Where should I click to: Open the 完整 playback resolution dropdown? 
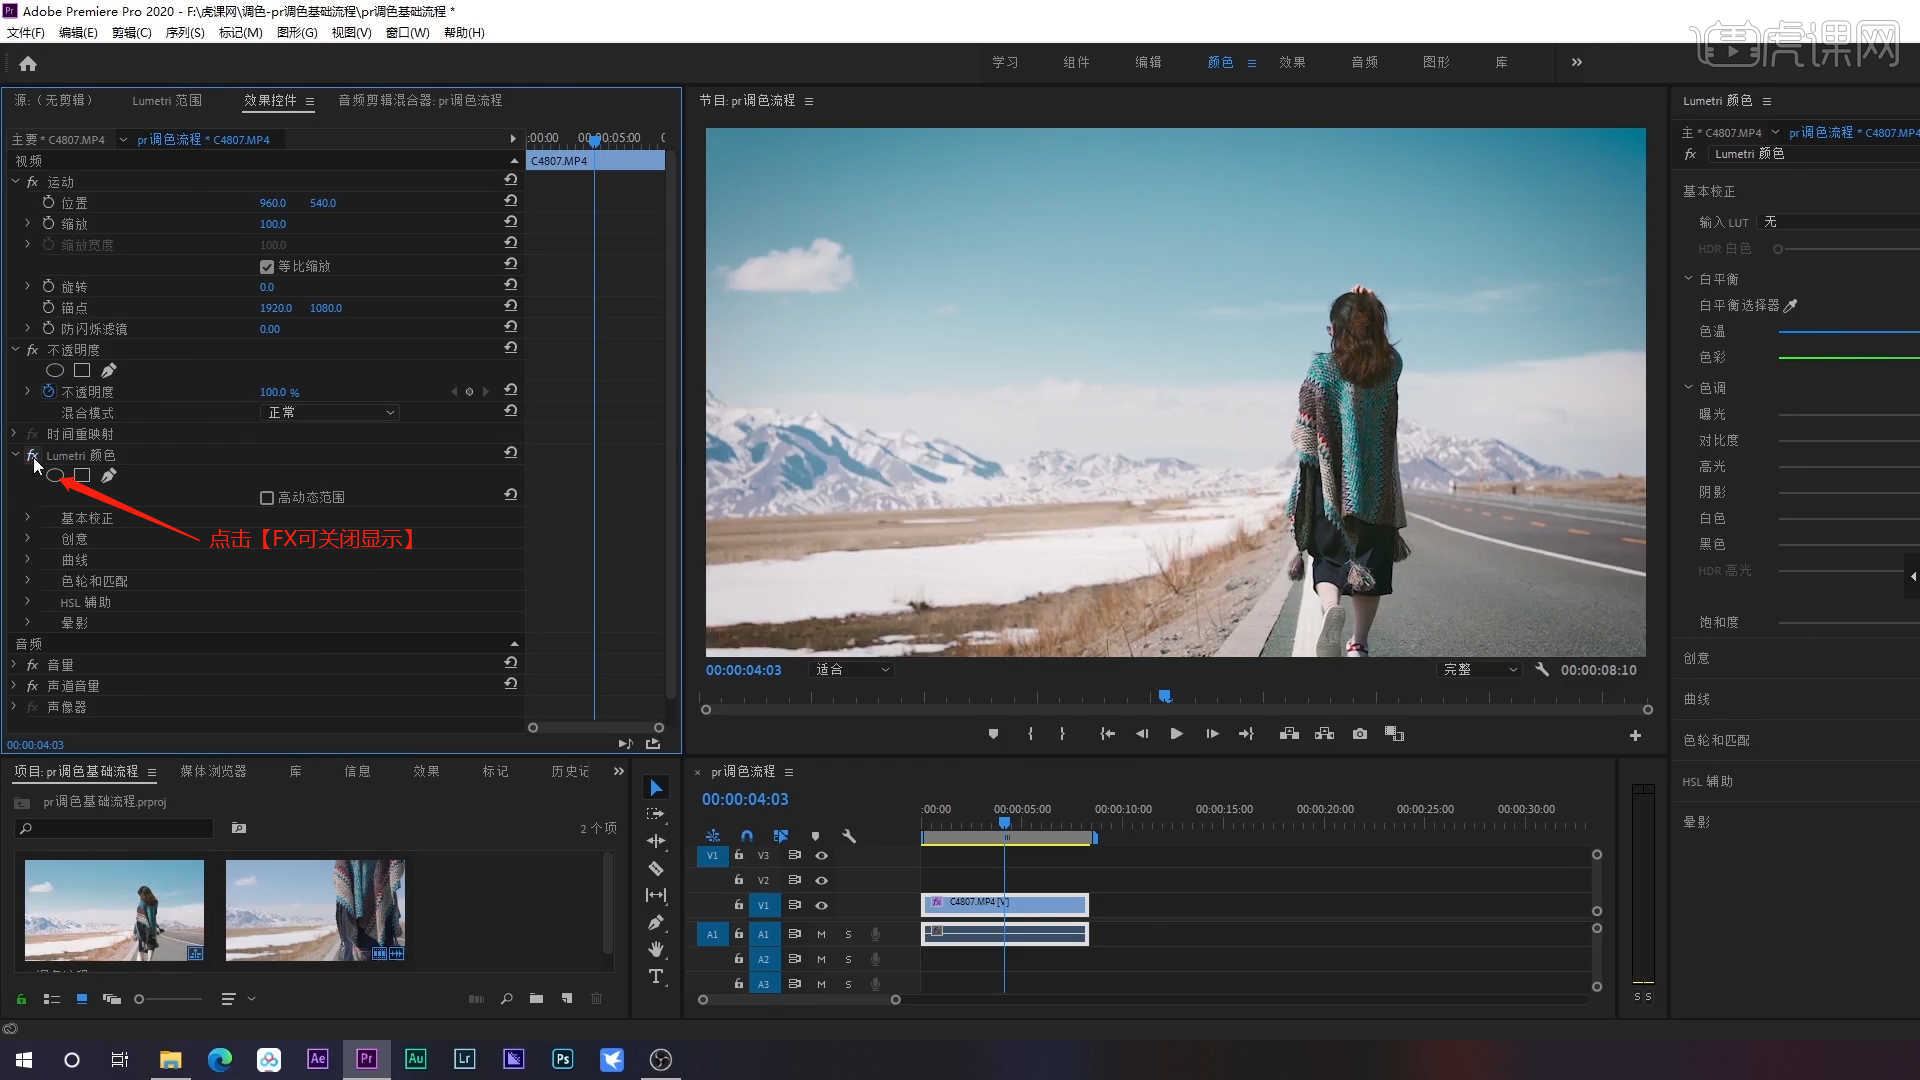click(x=1478, y=670)
